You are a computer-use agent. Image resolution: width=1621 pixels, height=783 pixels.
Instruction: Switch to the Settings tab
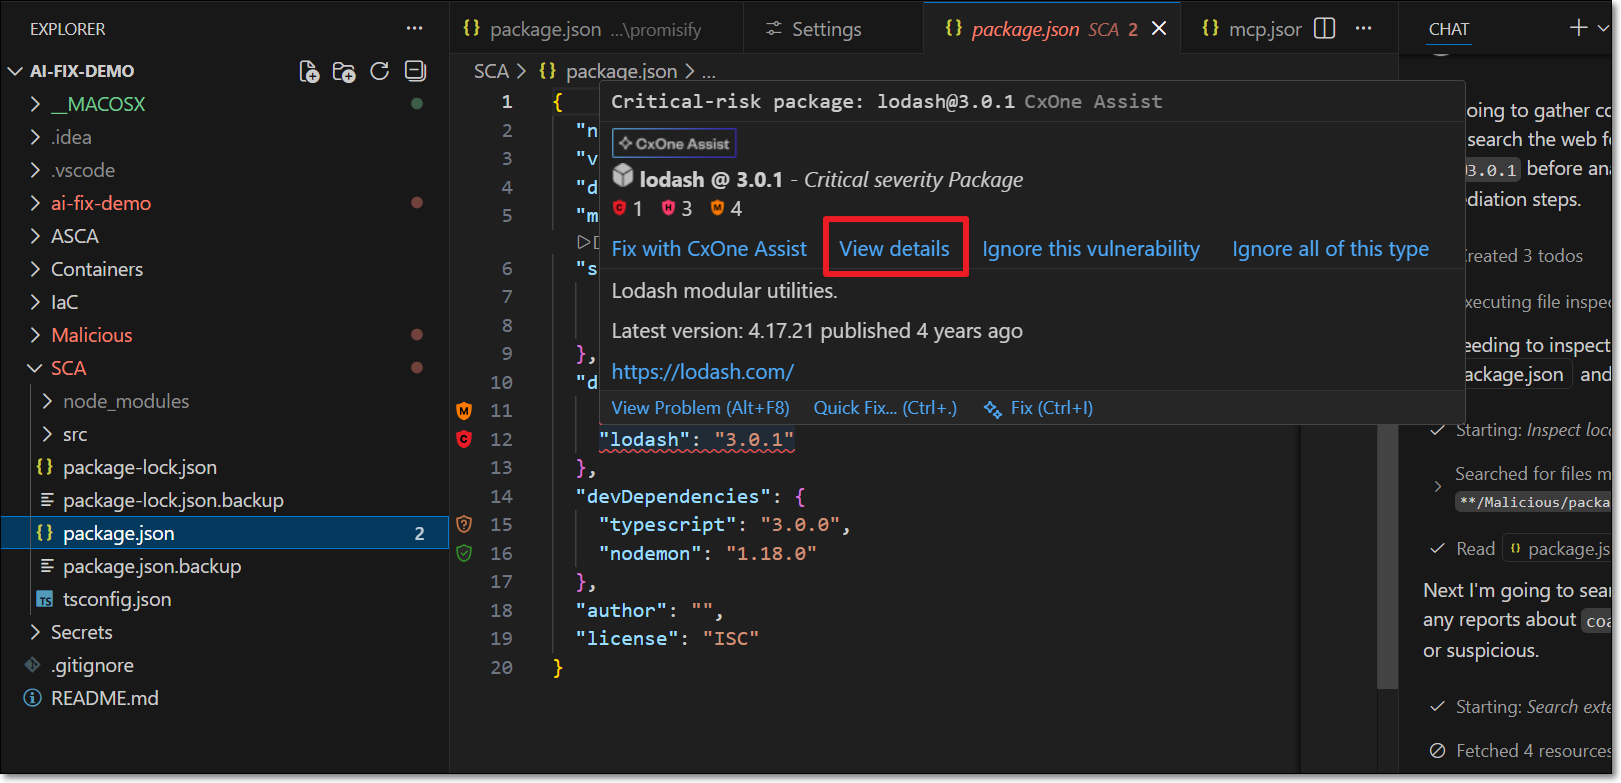(825, 30)
